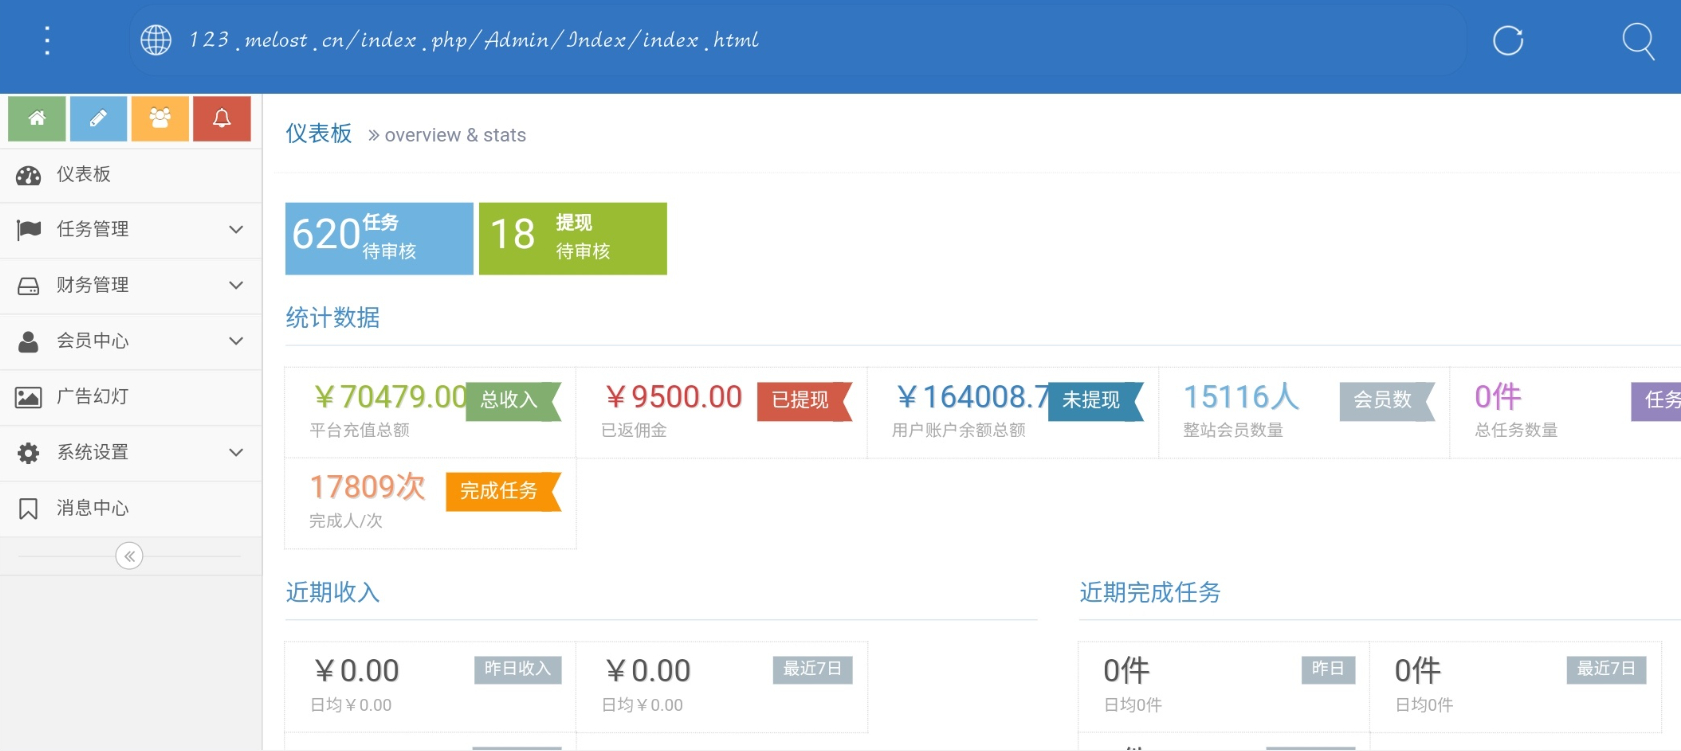Click the picture icon beside 广告幻灯
1681x751 pixels.
(x=28, y=397)
